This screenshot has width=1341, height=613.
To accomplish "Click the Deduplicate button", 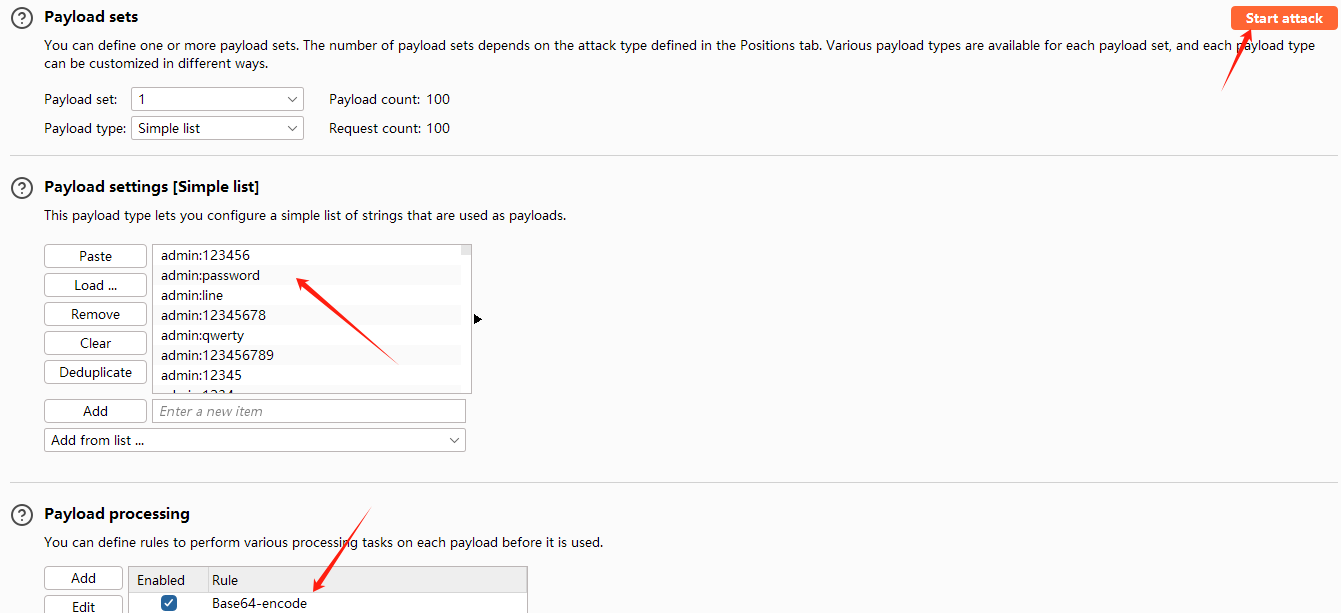I will (95, 372).
